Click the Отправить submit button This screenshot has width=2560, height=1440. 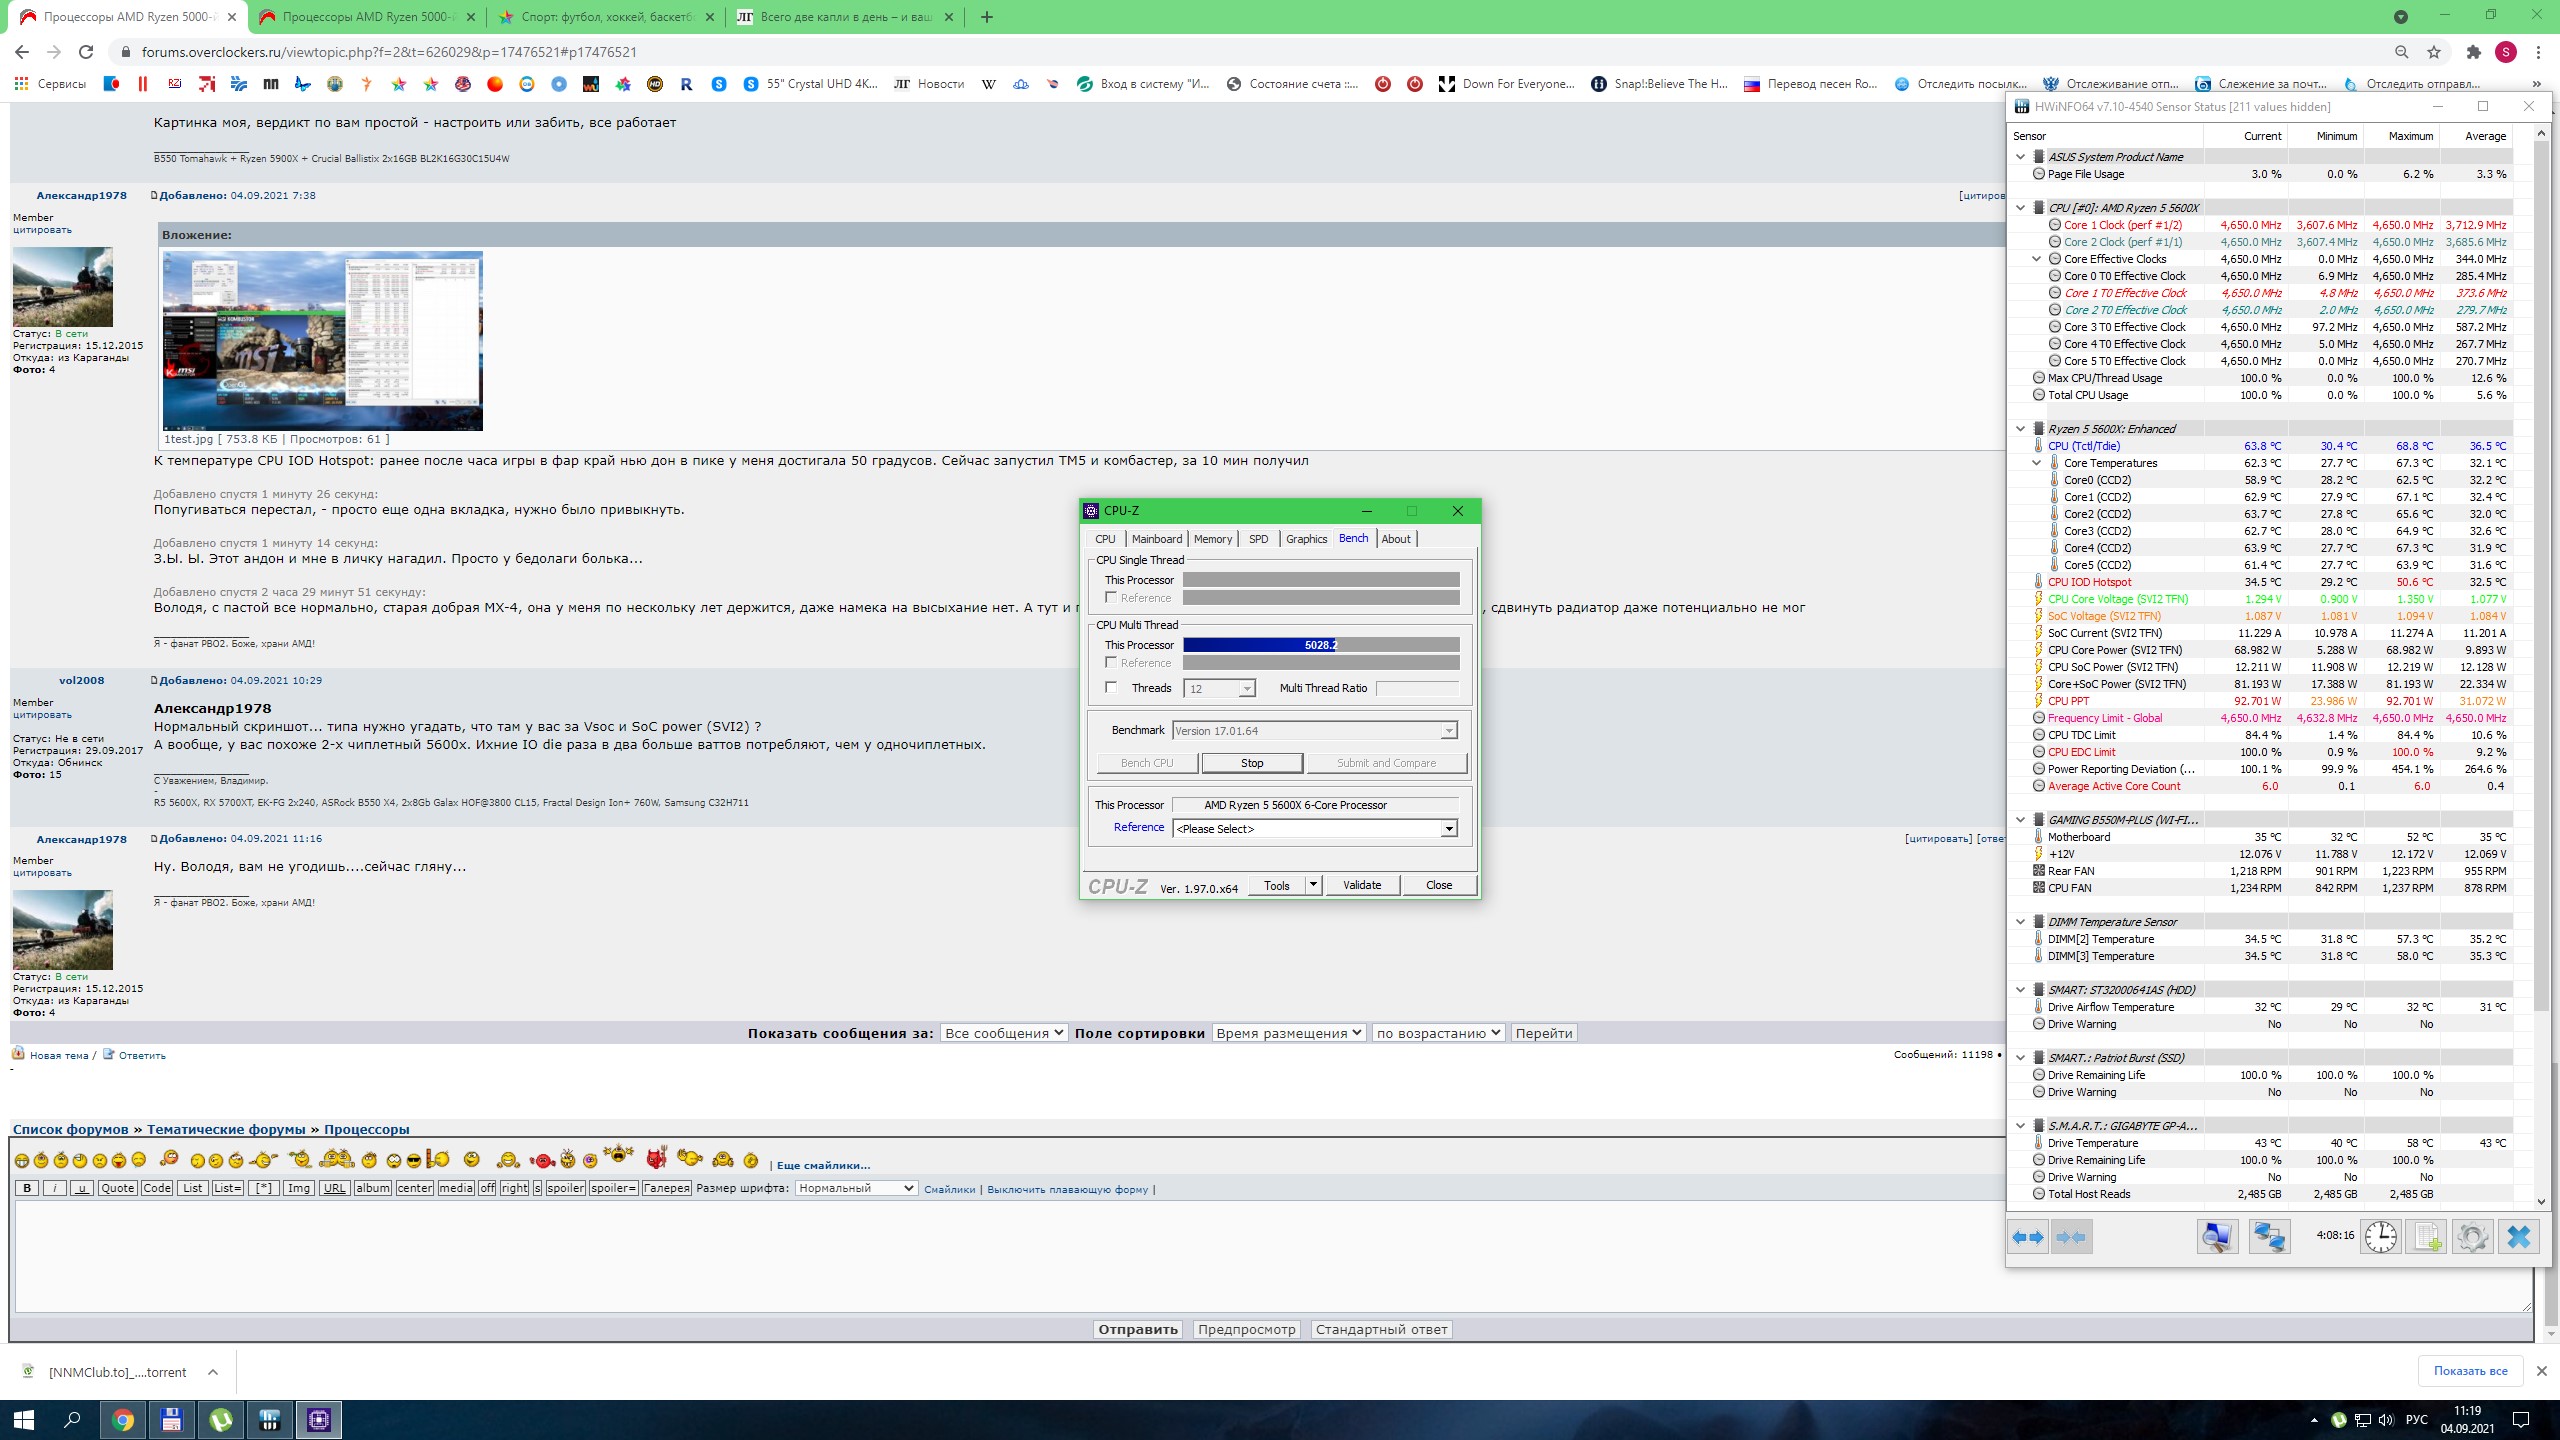[1137, 1329]
